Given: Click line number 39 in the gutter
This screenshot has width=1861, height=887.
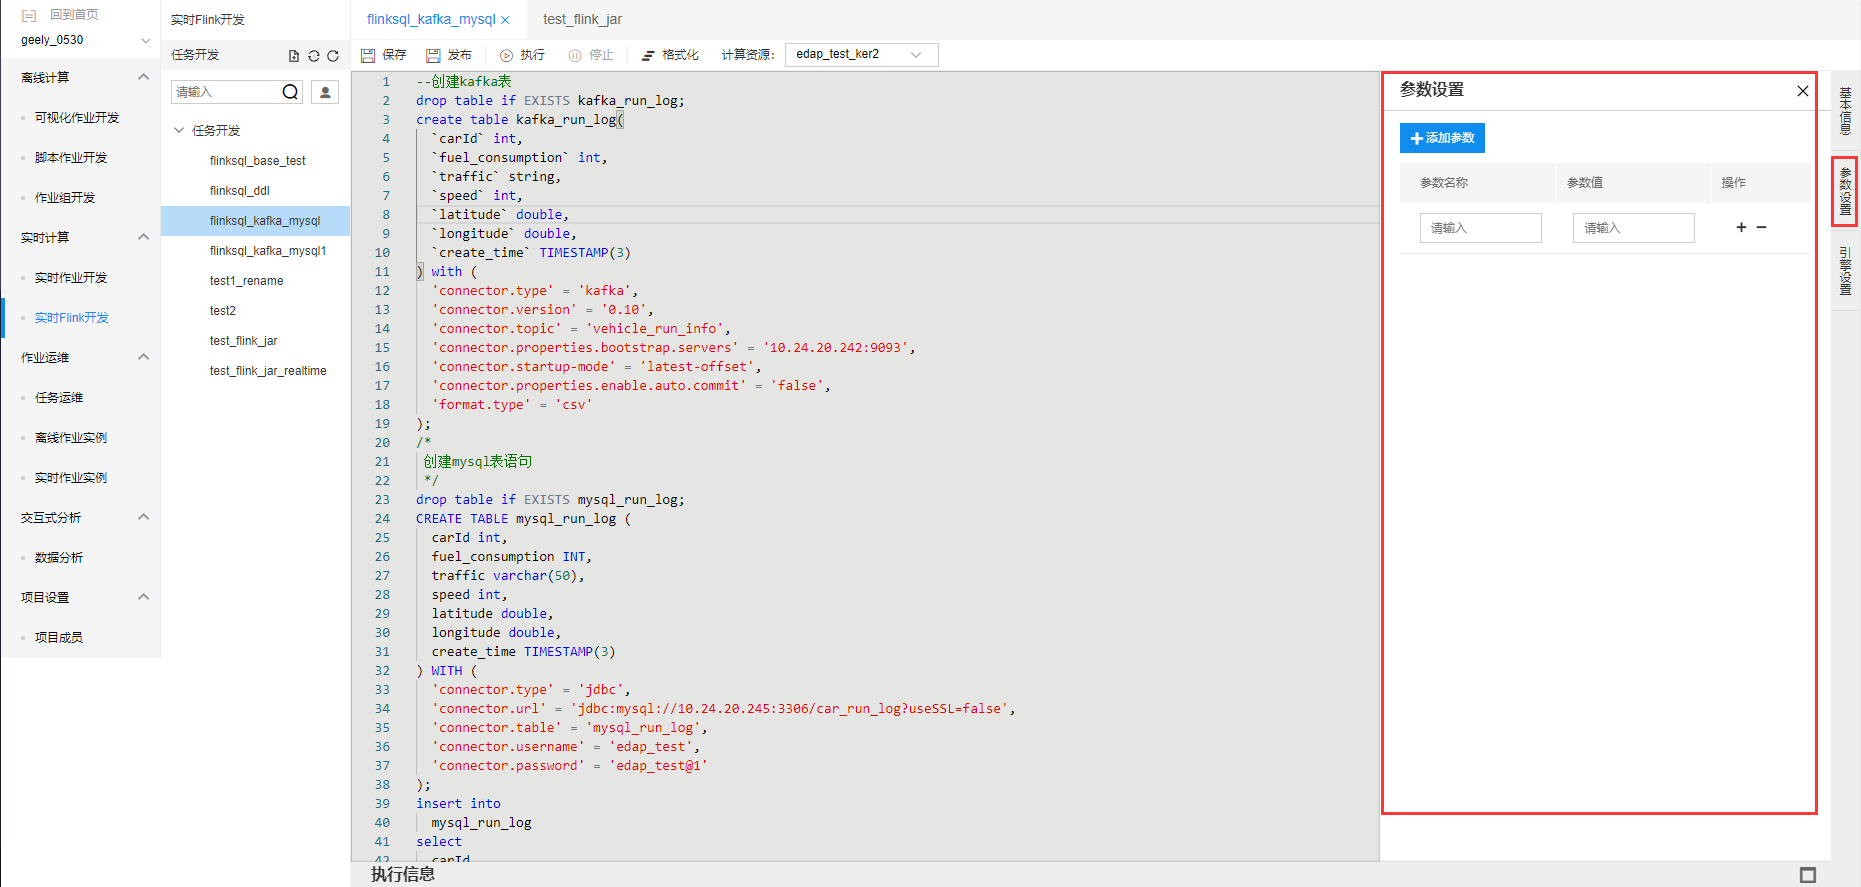Looking at the screenshot, I should pos(382,804).
